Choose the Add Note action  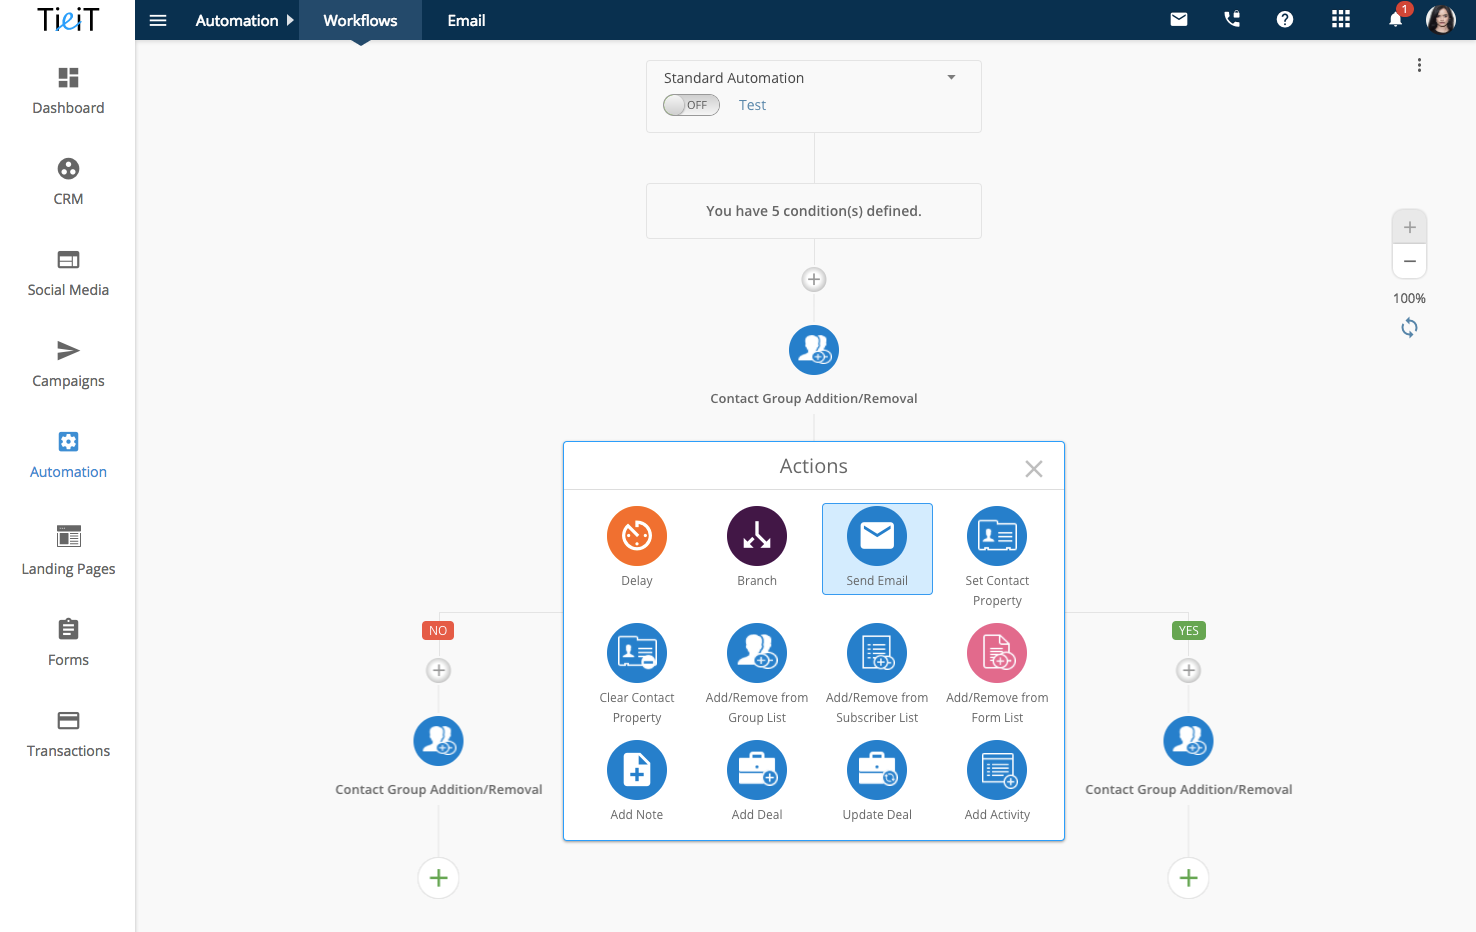click(x=636, y=771)
